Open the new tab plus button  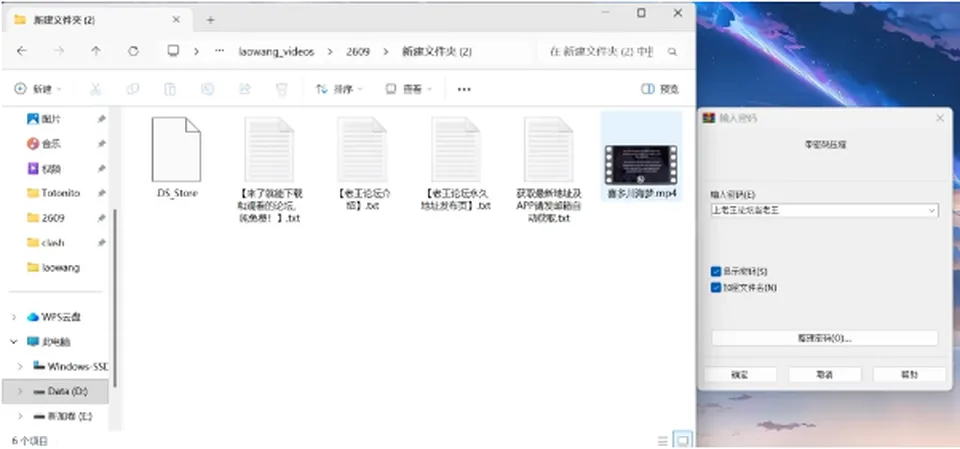(210, 20)
